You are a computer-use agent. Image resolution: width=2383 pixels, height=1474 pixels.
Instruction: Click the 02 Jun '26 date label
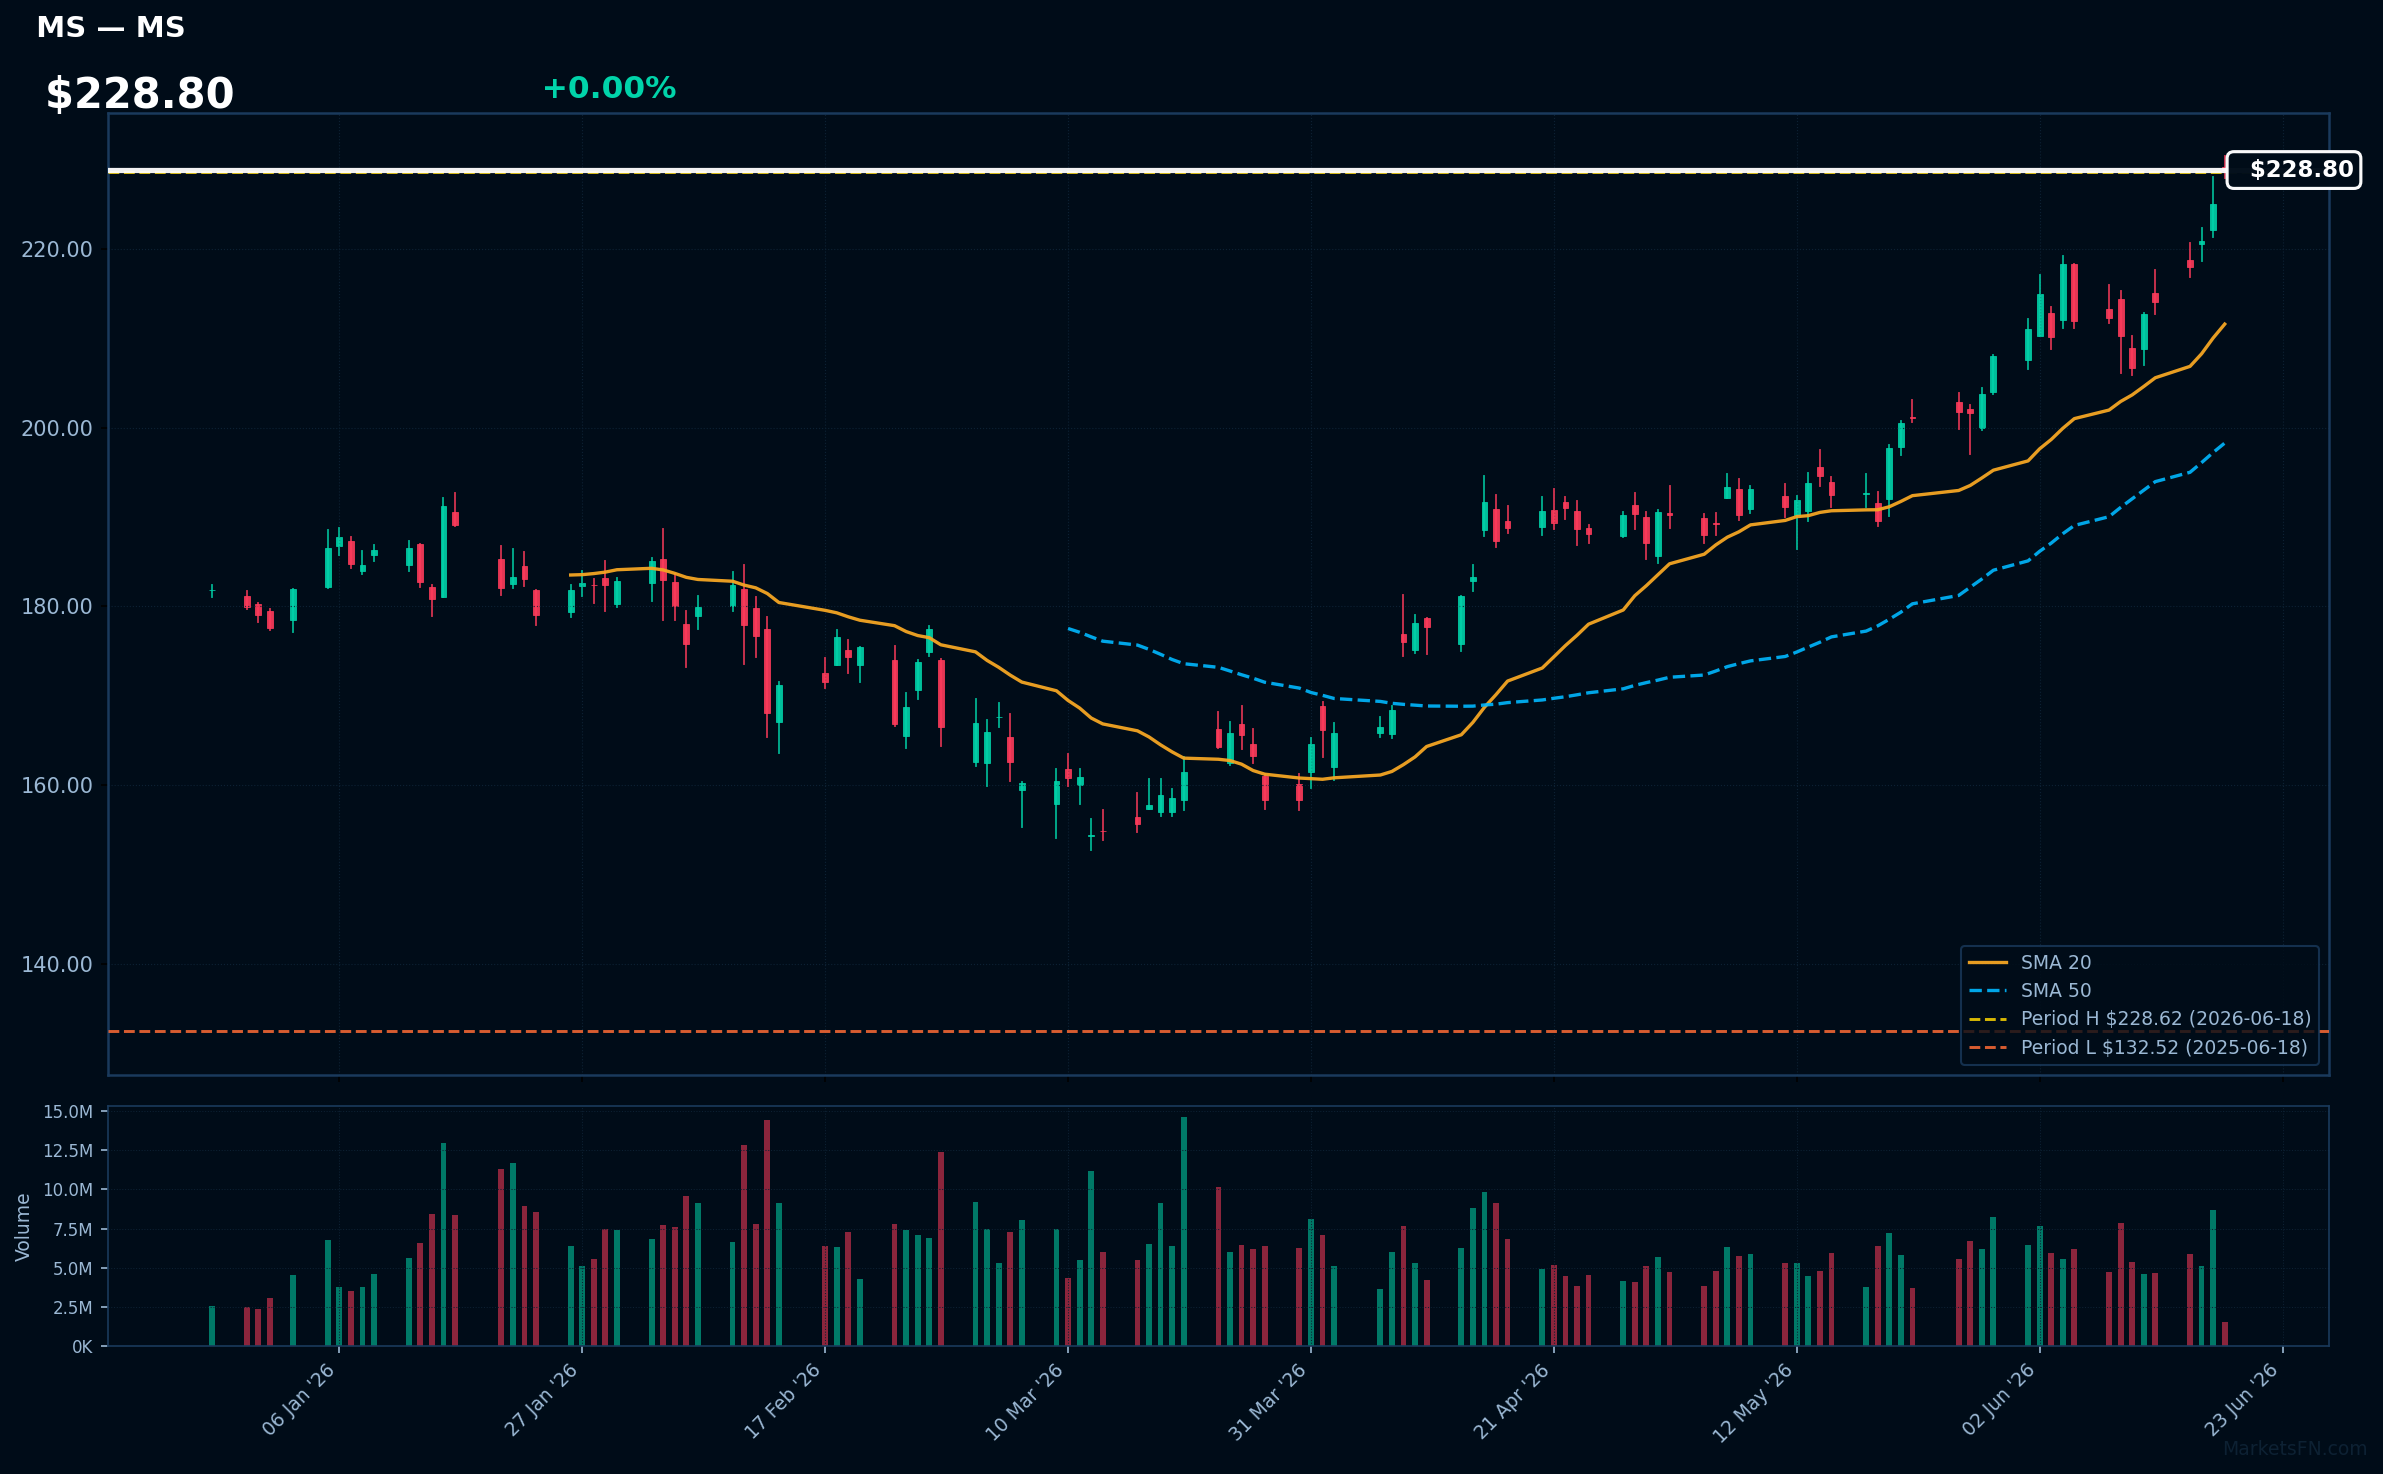click(1998, 1400)
